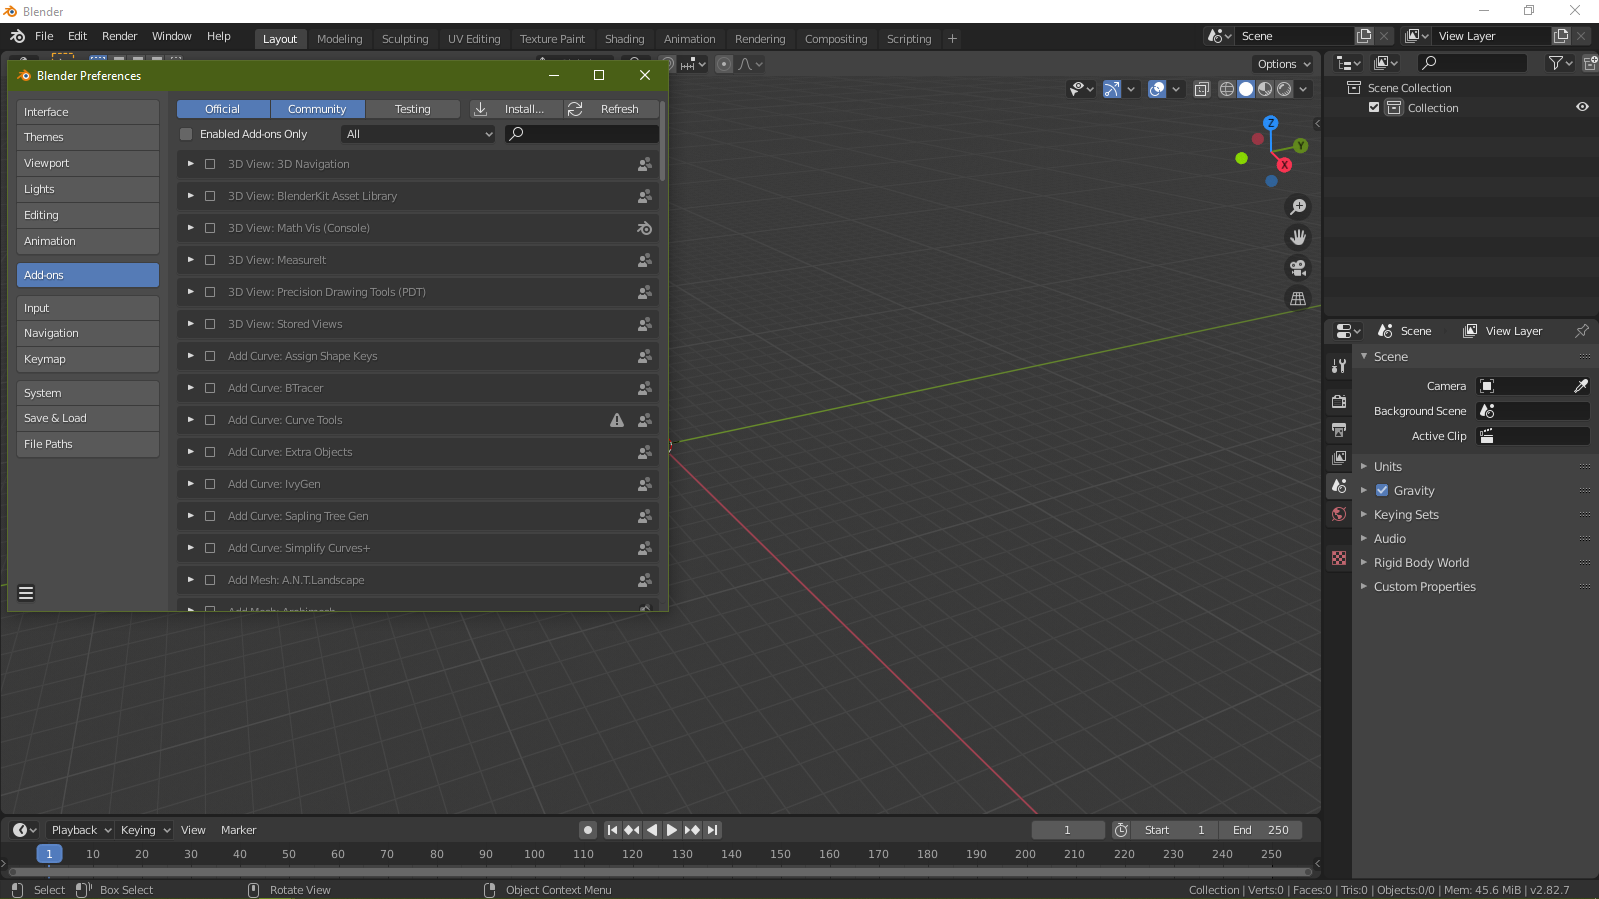Image resolution: width=1599 pixels, height=899 pixels.
Task: Enable BlenderKit Asset Library add-on checkbox
Action: [210, 196]
